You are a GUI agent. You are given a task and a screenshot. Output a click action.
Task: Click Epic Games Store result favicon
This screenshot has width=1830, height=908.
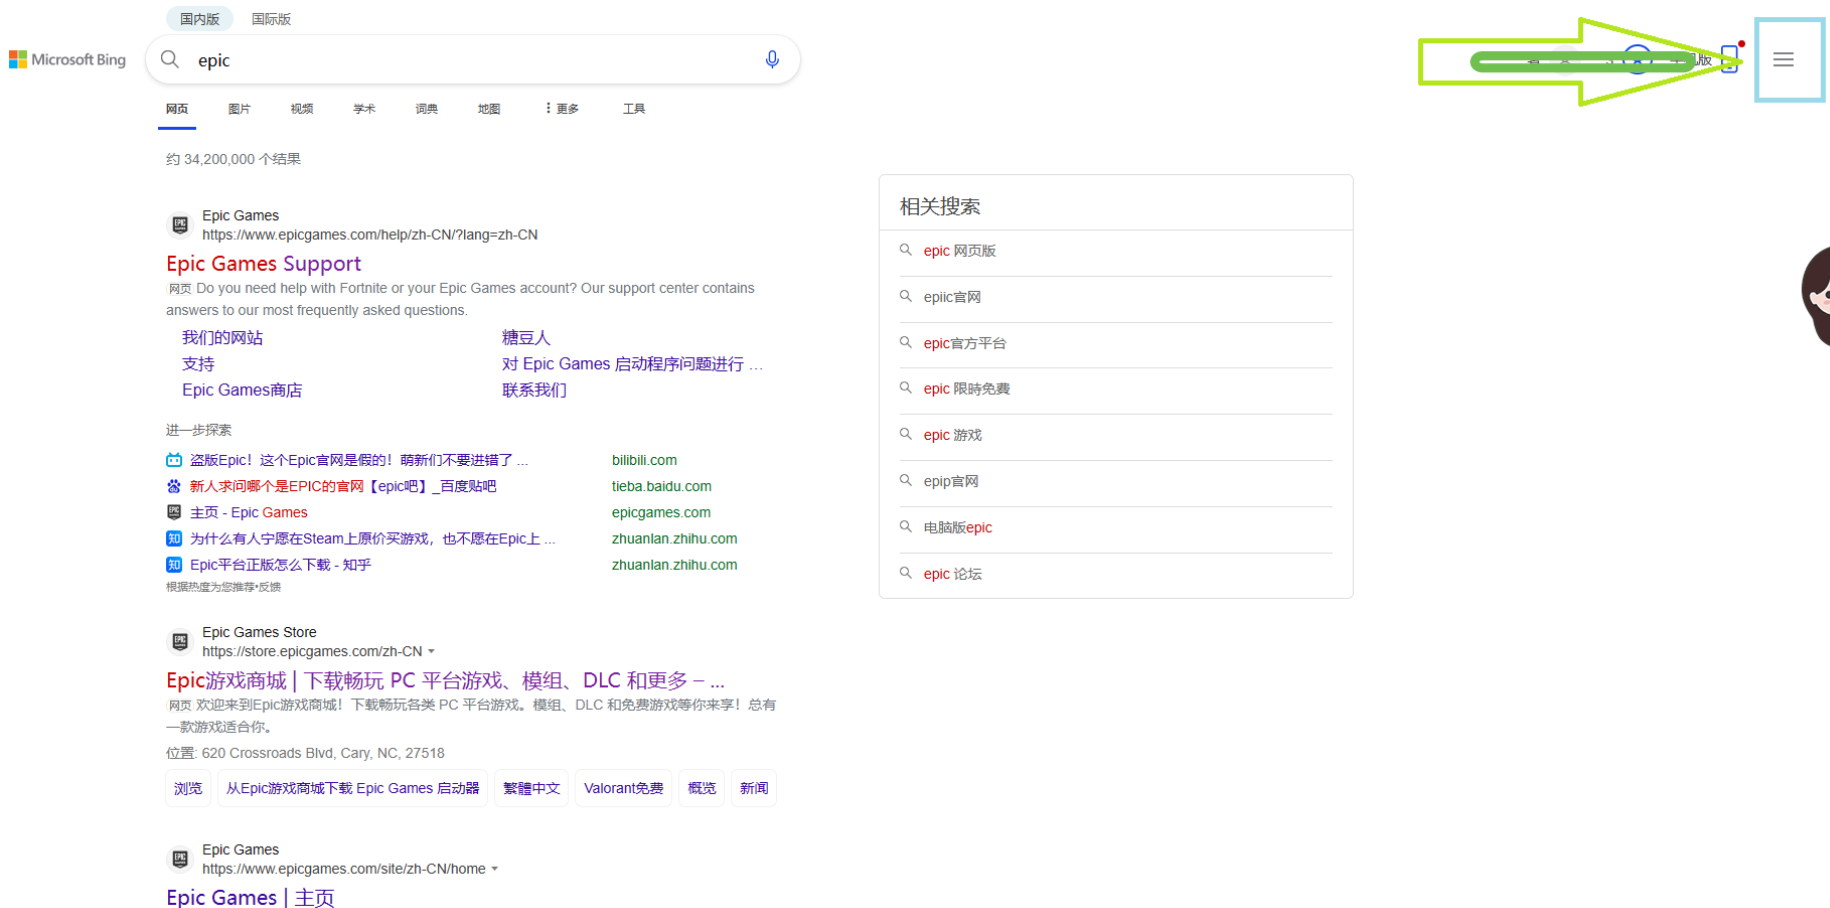click(180, 641)
